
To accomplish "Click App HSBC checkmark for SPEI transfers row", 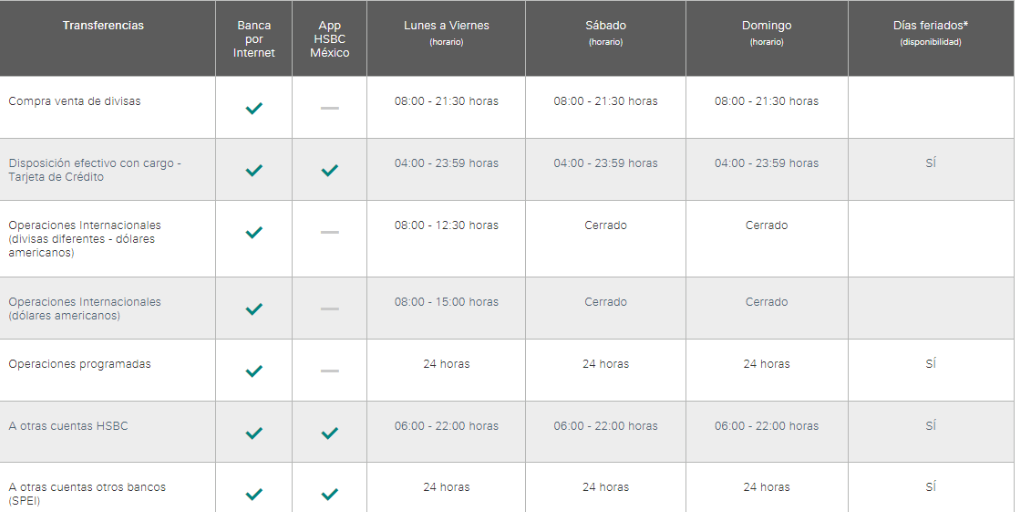I will pos(330,494).
